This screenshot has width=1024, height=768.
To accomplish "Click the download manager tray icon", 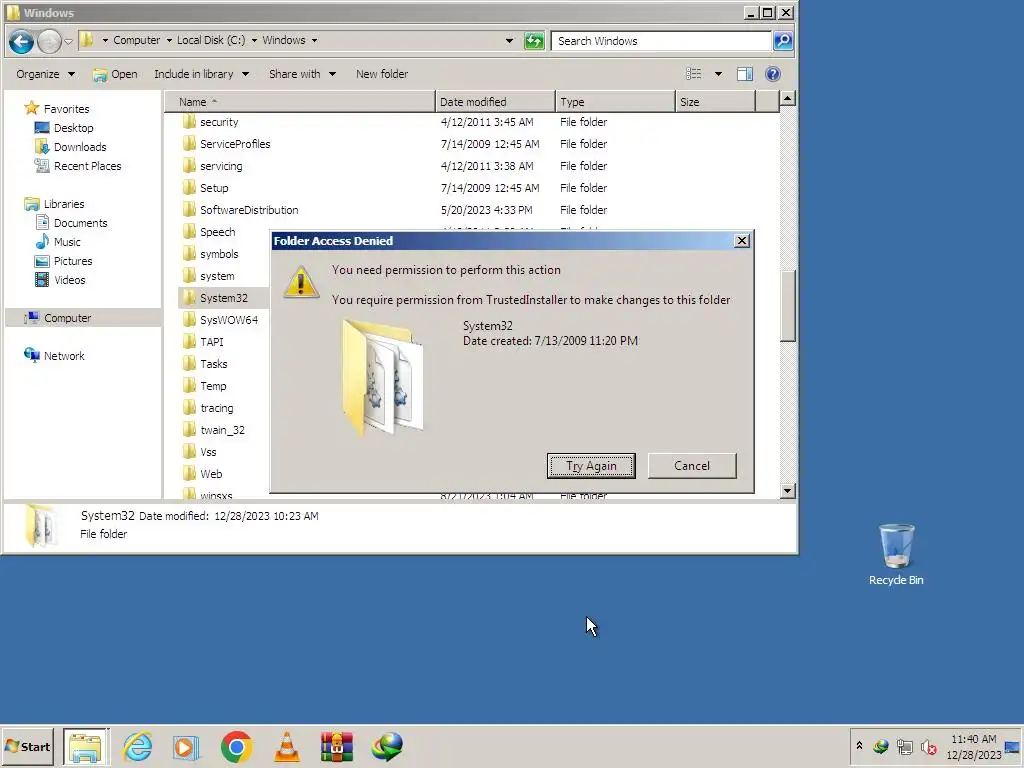I will coord(880,746).
